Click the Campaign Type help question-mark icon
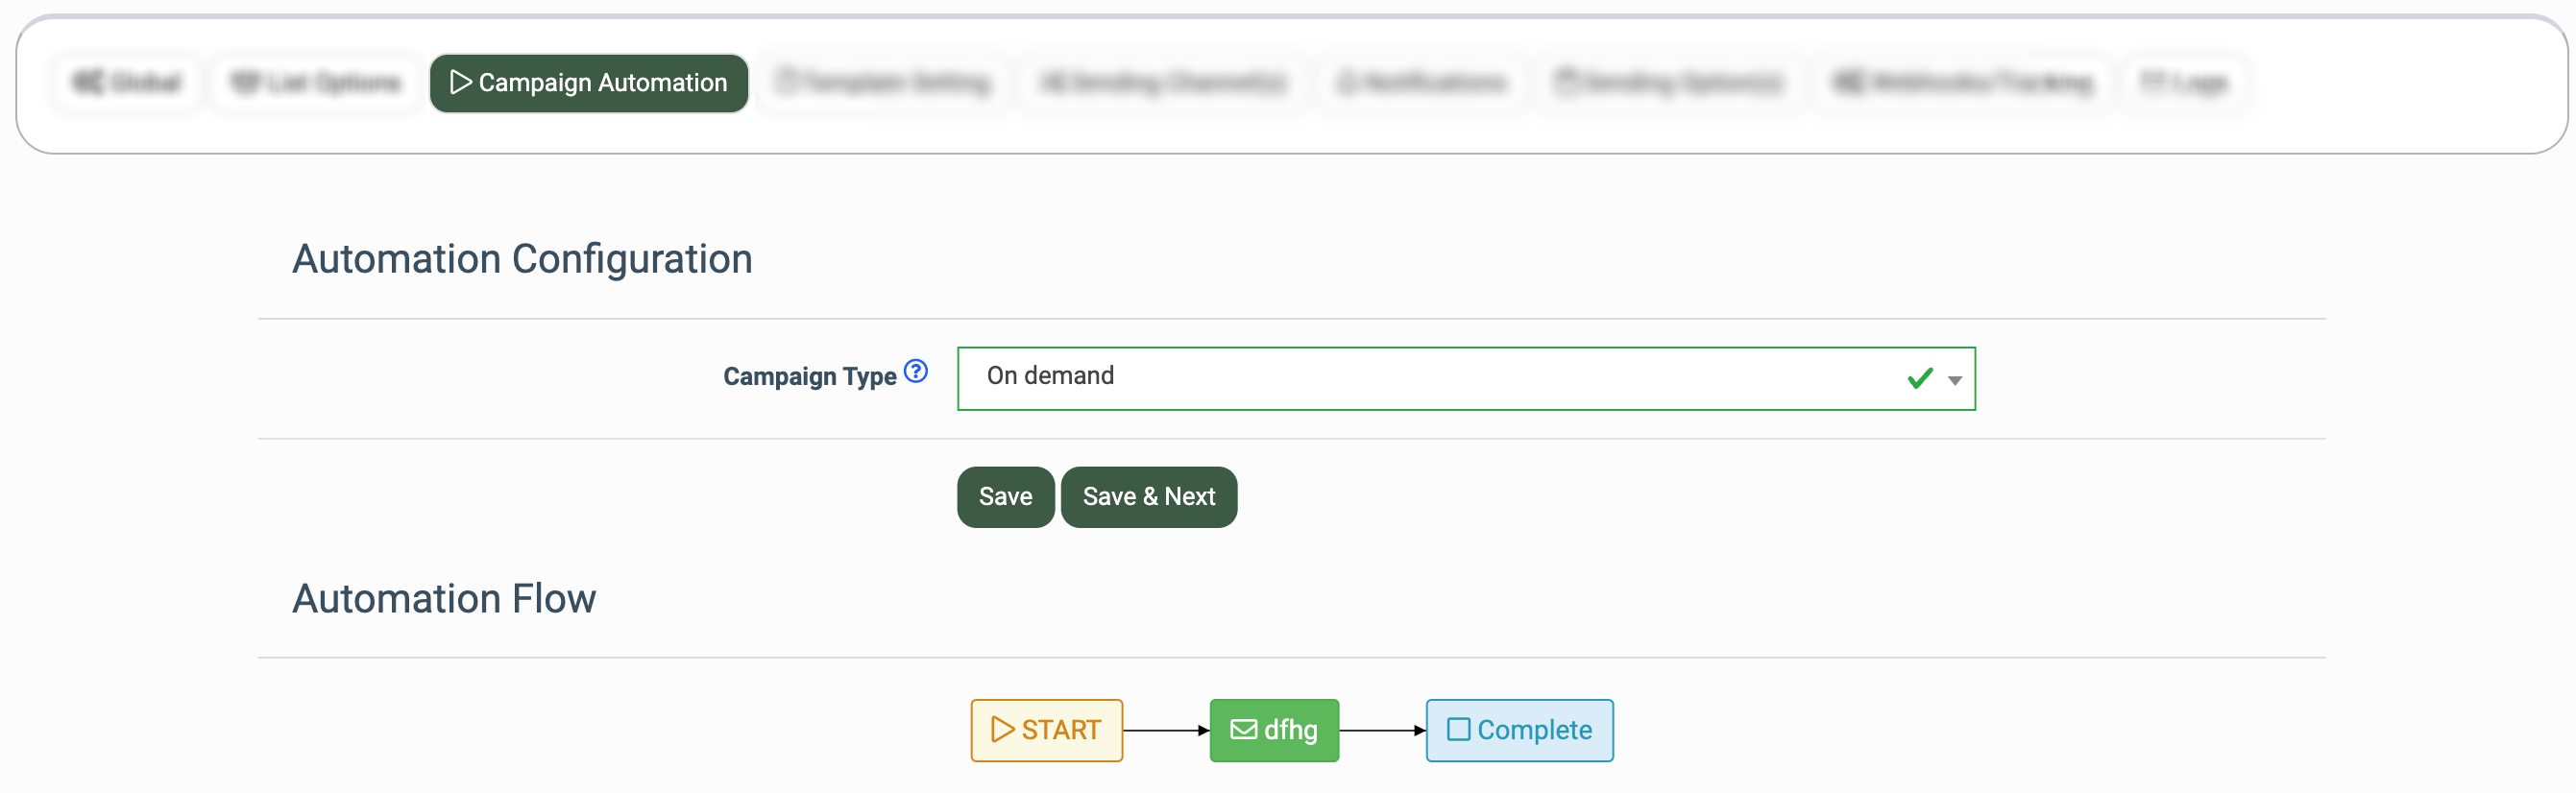 tap(915, 372)
